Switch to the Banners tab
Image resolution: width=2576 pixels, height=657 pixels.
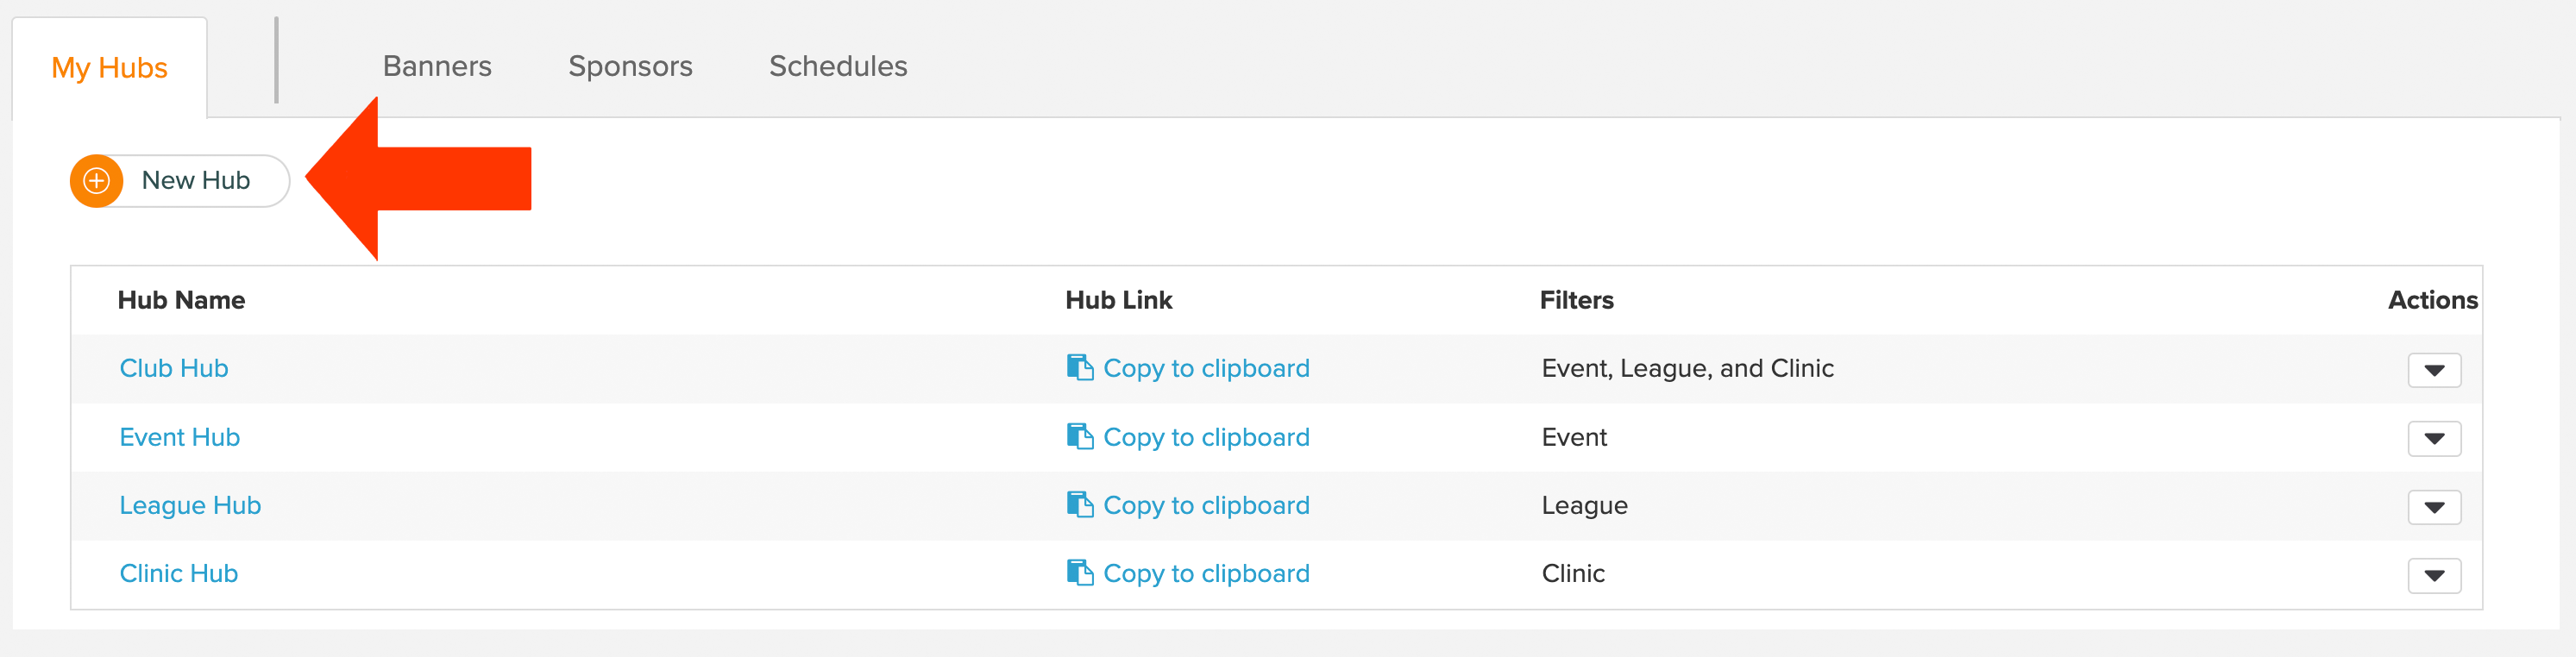pyautogui.click(x=437, y=66)
